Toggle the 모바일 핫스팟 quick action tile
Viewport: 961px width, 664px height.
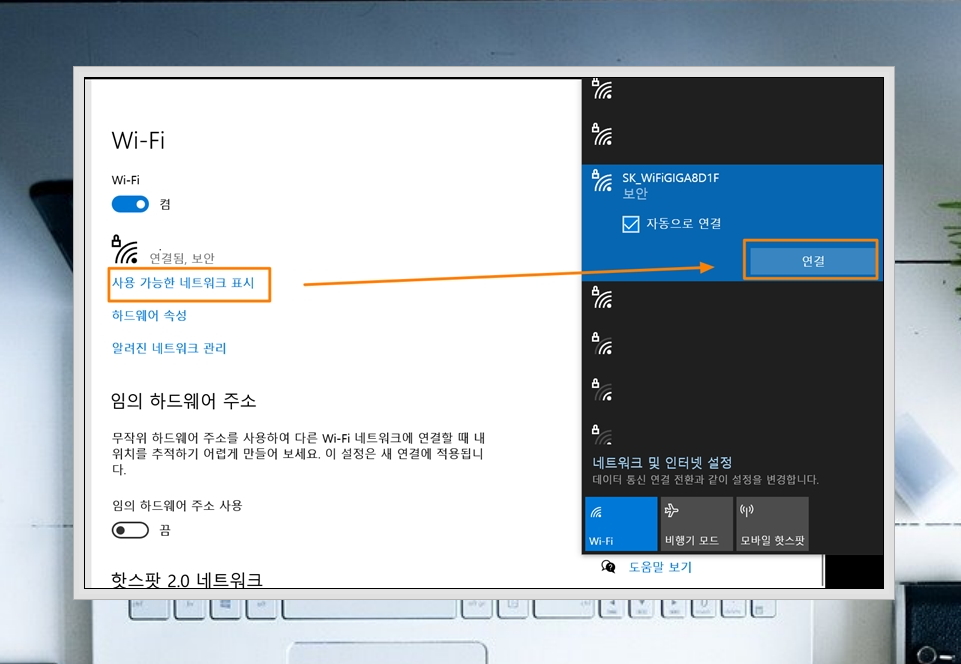coord(772,524)
